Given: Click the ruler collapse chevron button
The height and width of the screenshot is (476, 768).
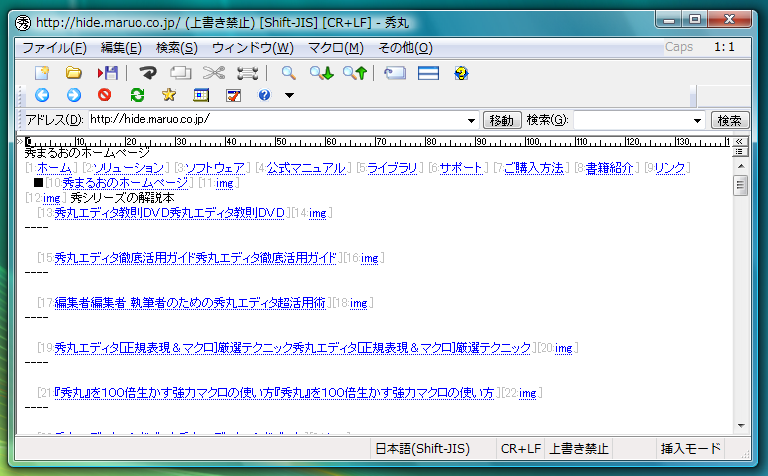Looking at the screenshot, I should click(739, 142).
